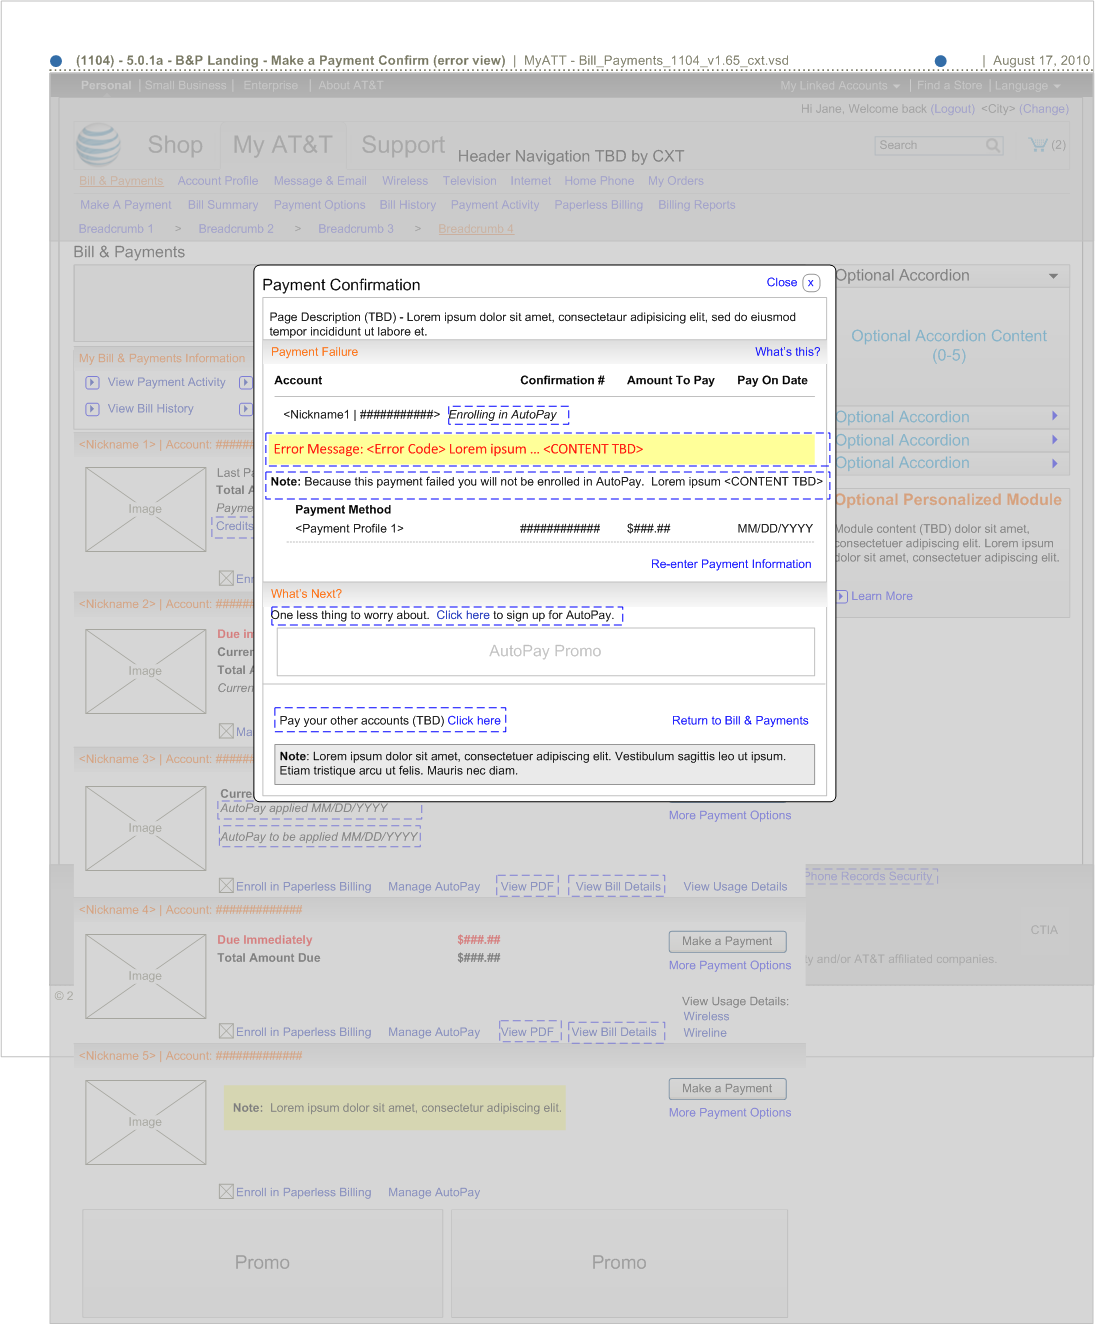This screenshot has width=1095, height=1327.
Task: Check Enroll in Paperless Billing for Nickname 4
Action: coord(226,1032)
